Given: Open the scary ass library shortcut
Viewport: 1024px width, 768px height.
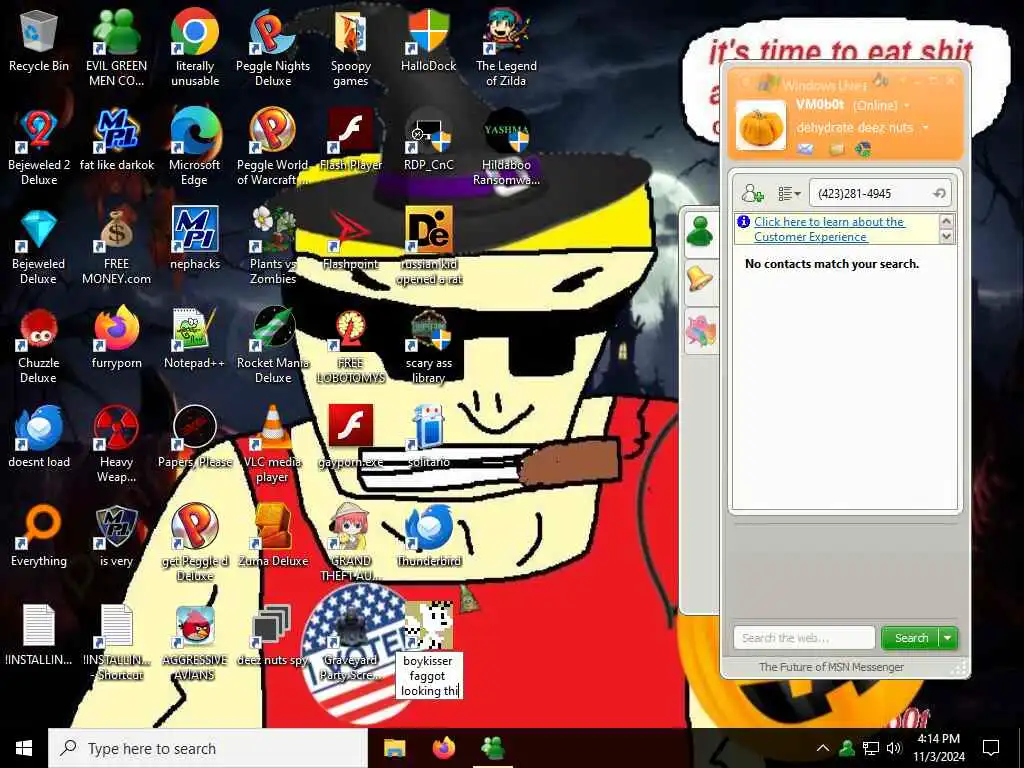Looking at the screenshot, I should click(428, 345).
